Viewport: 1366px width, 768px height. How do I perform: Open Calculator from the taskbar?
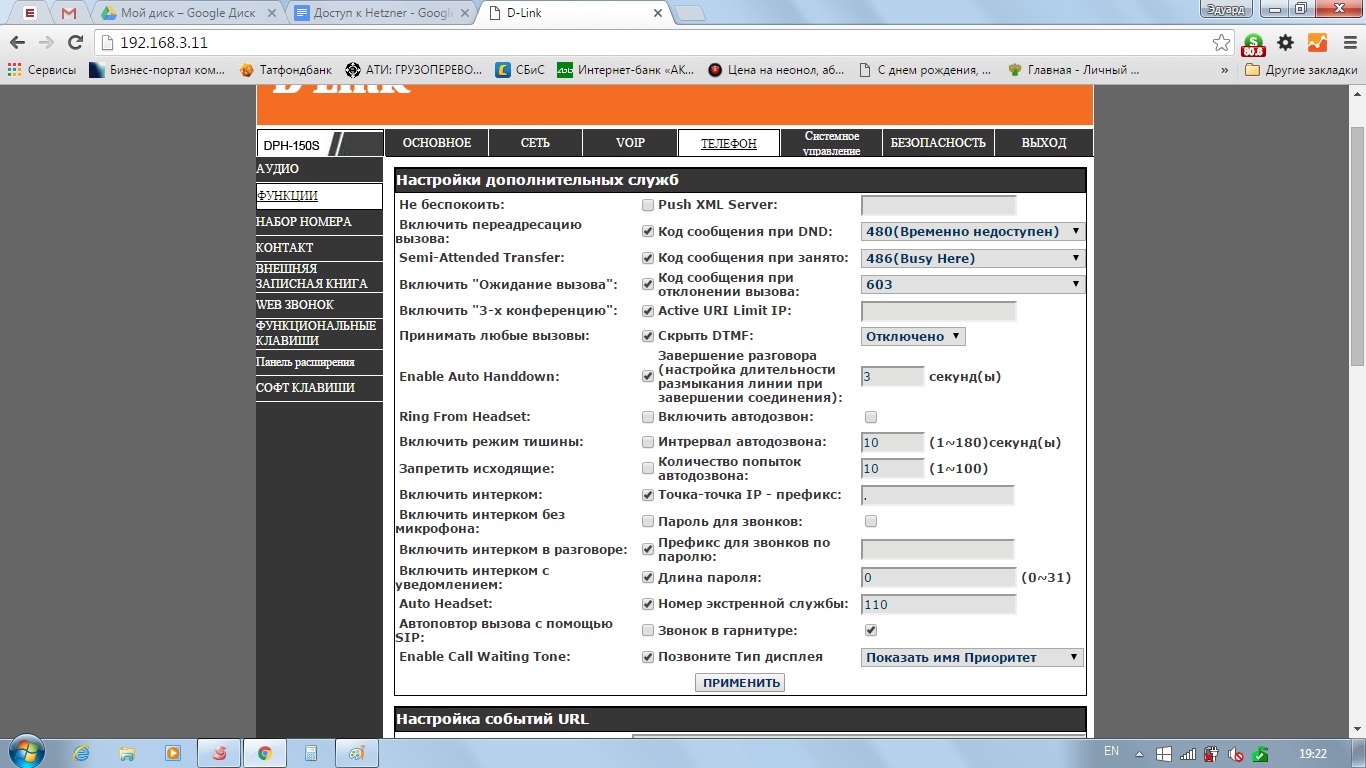[x=311, y=753]
